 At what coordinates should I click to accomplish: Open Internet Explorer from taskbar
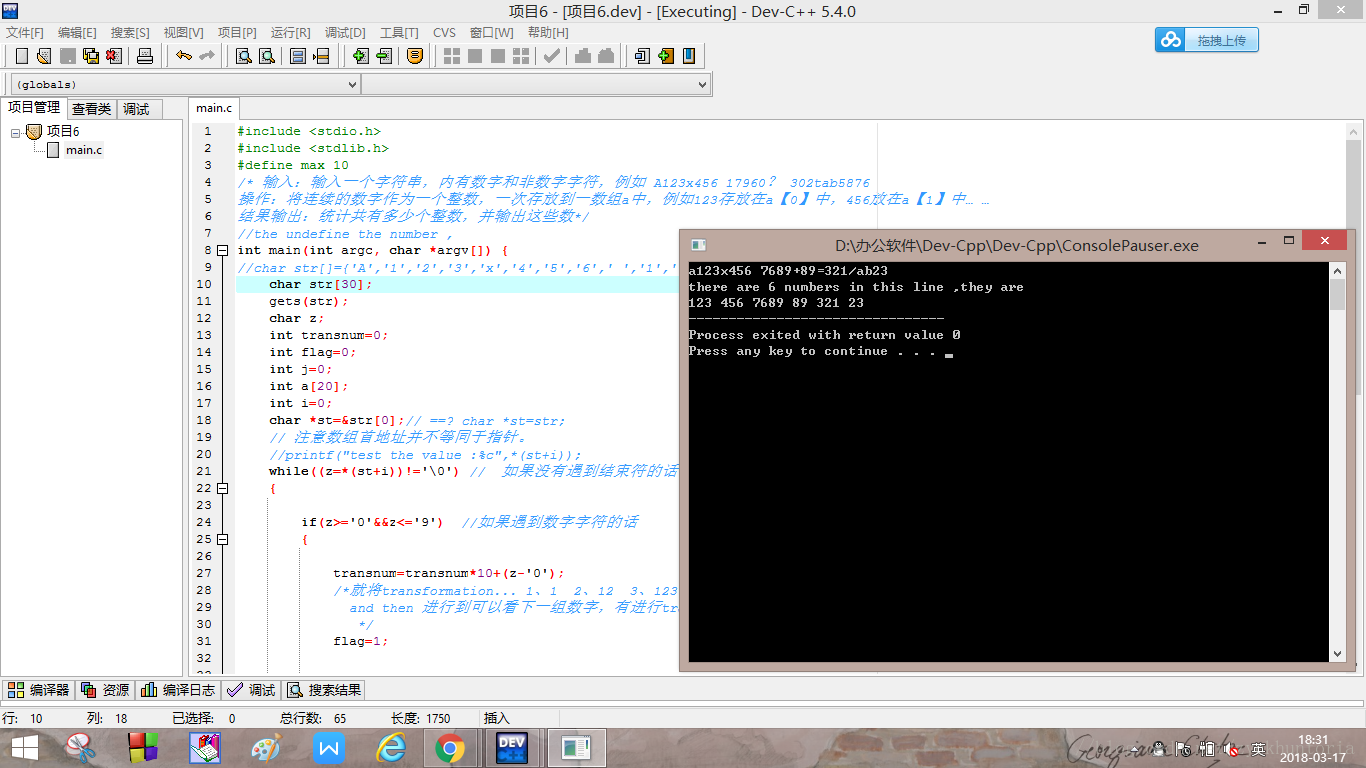tap(390, 747)
